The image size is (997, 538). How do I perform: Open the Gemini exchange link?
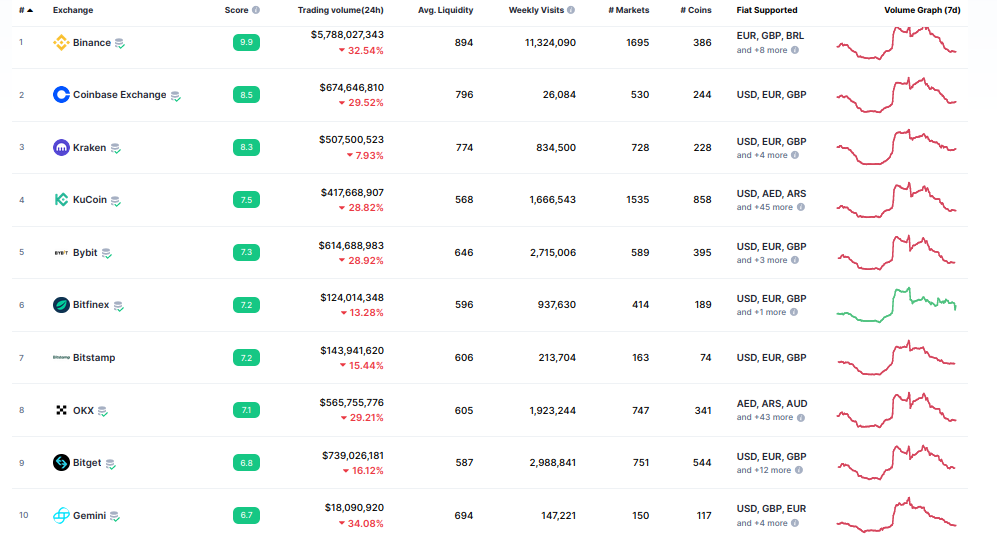pyautogui.click(x=90, y=515)
